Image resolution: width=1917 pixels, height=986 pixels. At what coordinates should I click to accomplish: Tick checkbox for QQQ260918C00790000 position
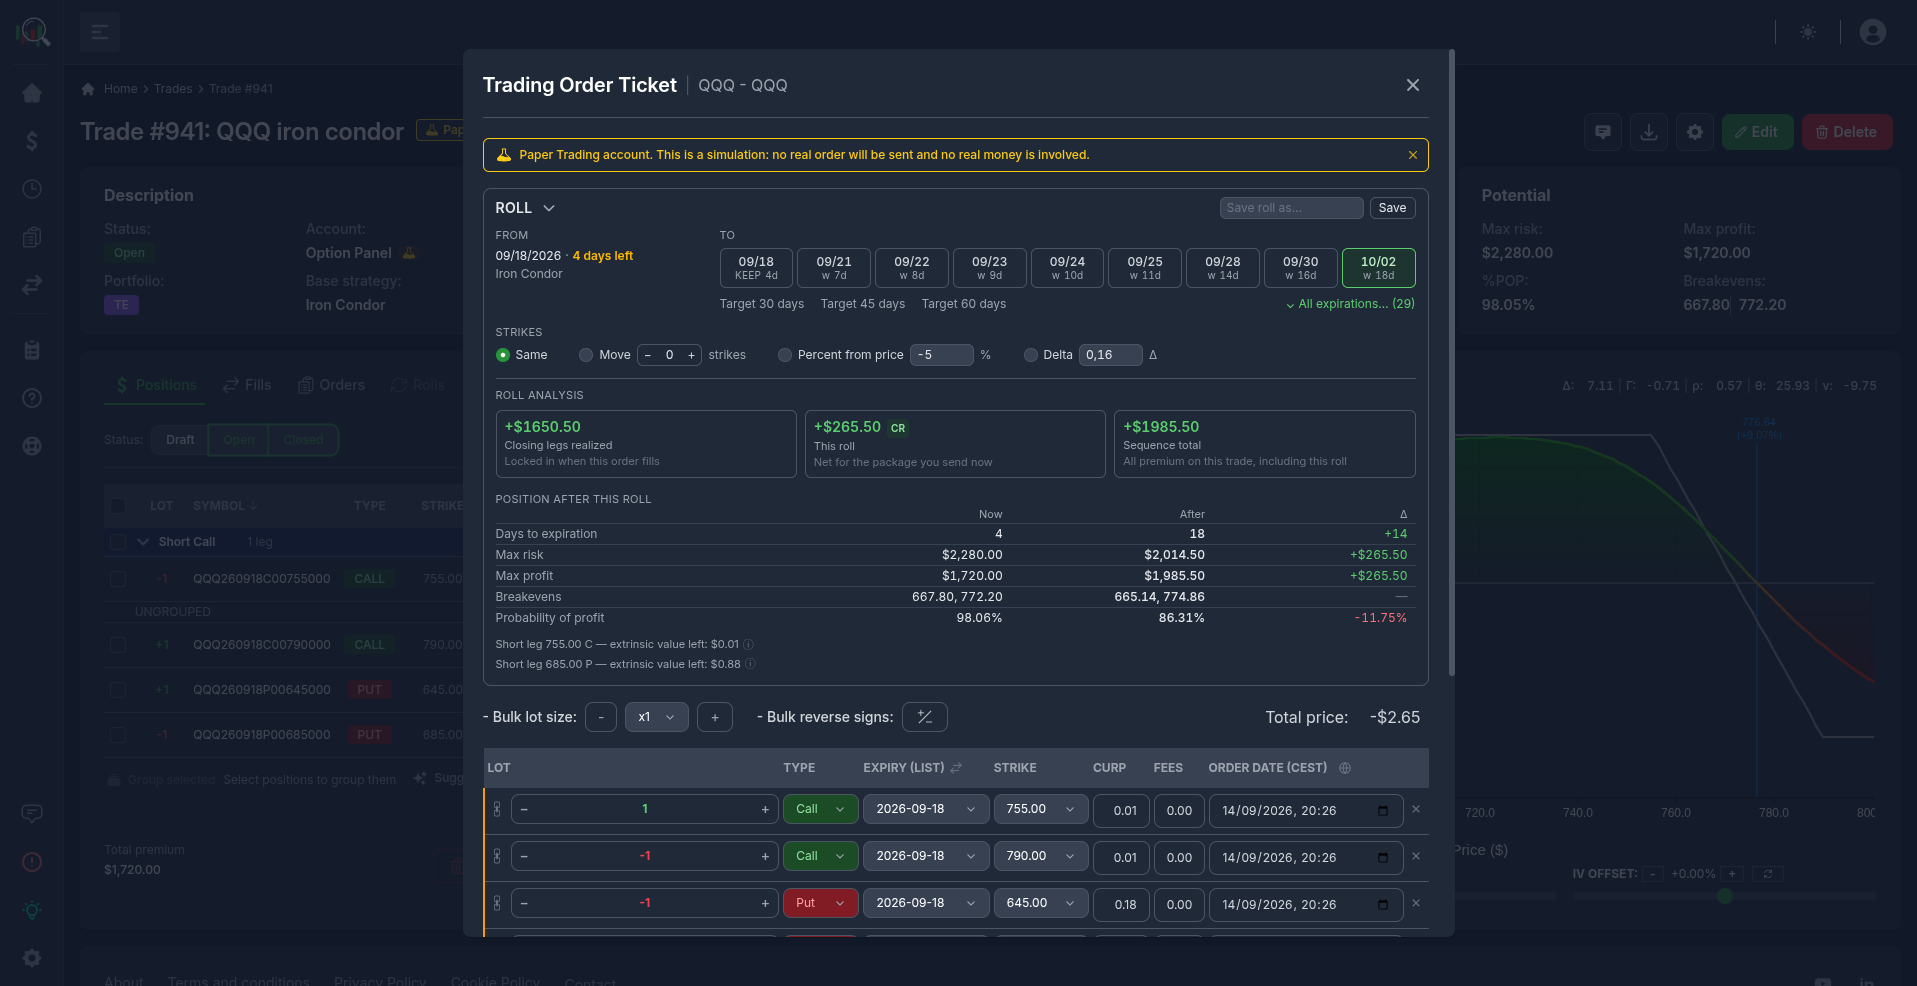(118, 645)
